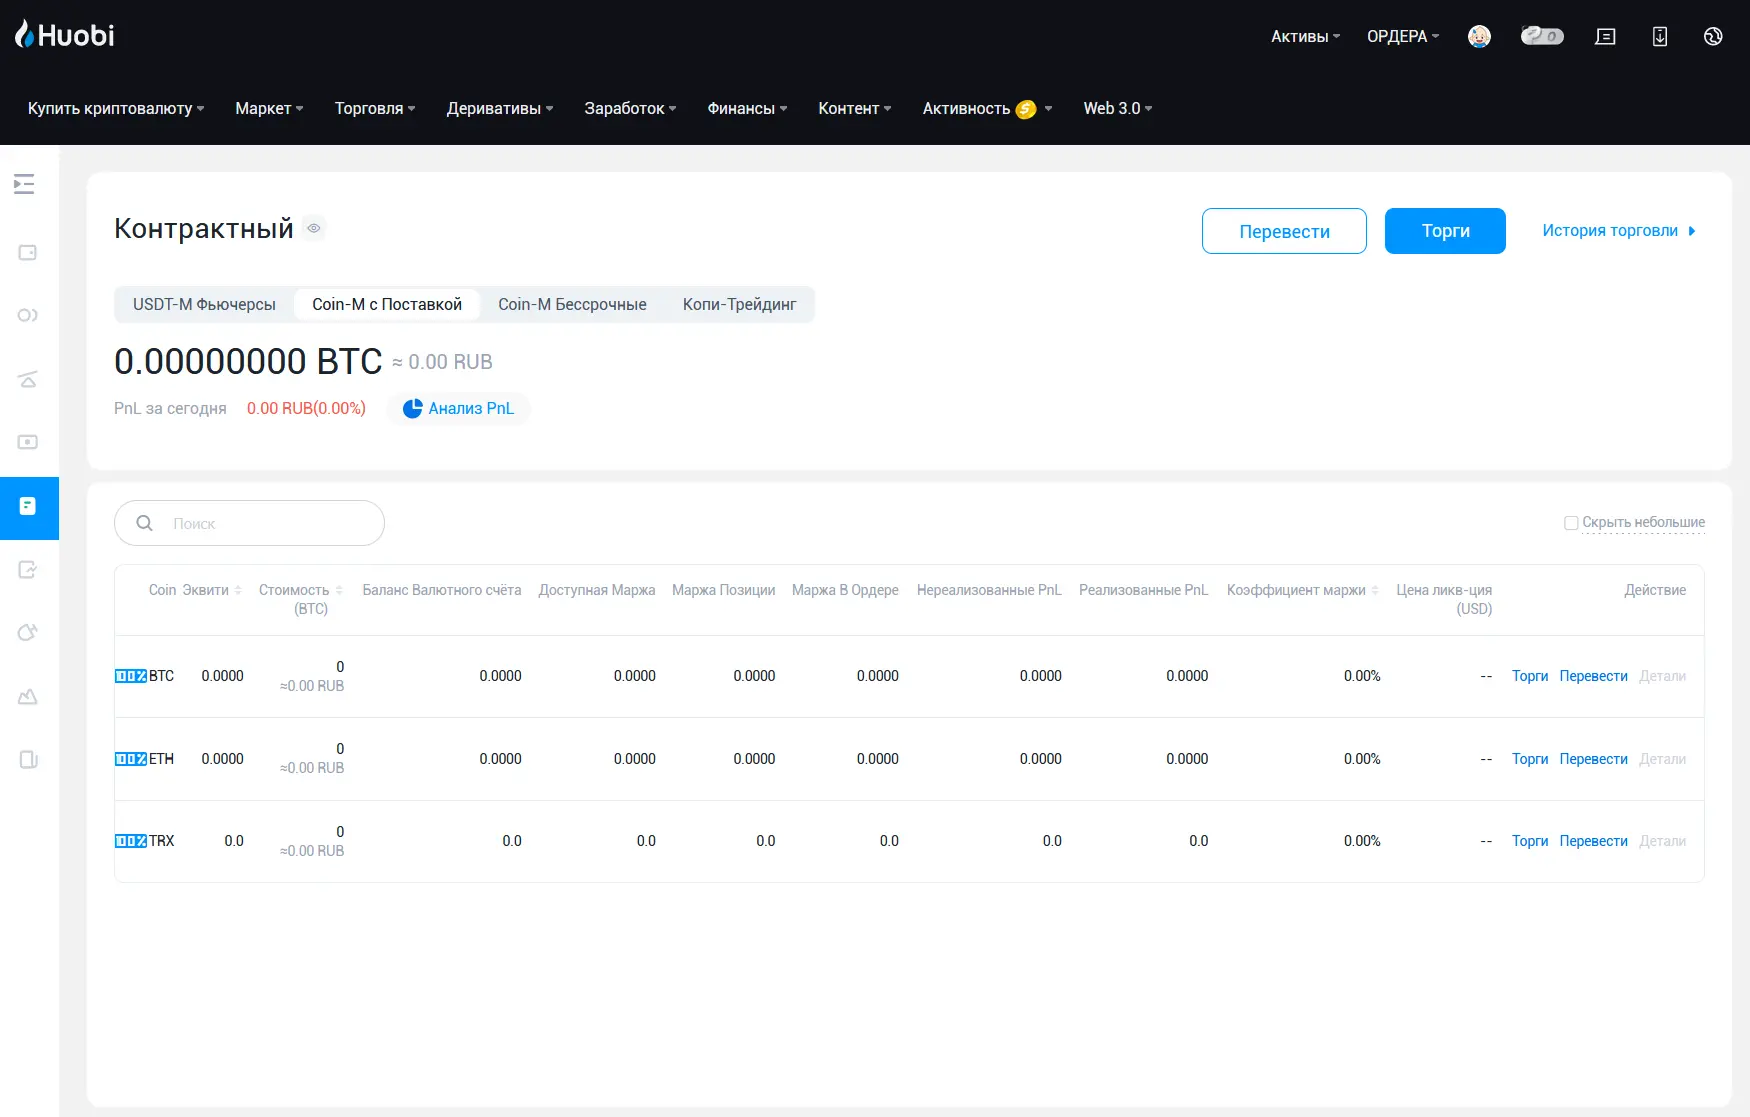Click the highlighted contract account sidebar icon

point(28,507)
